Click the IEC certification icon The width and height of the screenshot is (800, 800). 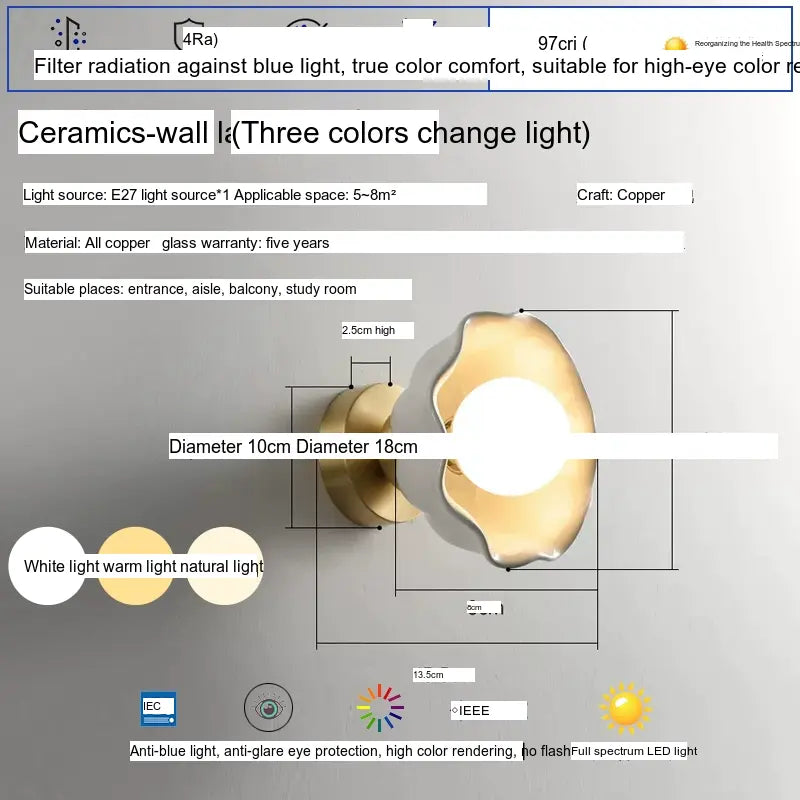click(158, 708)
